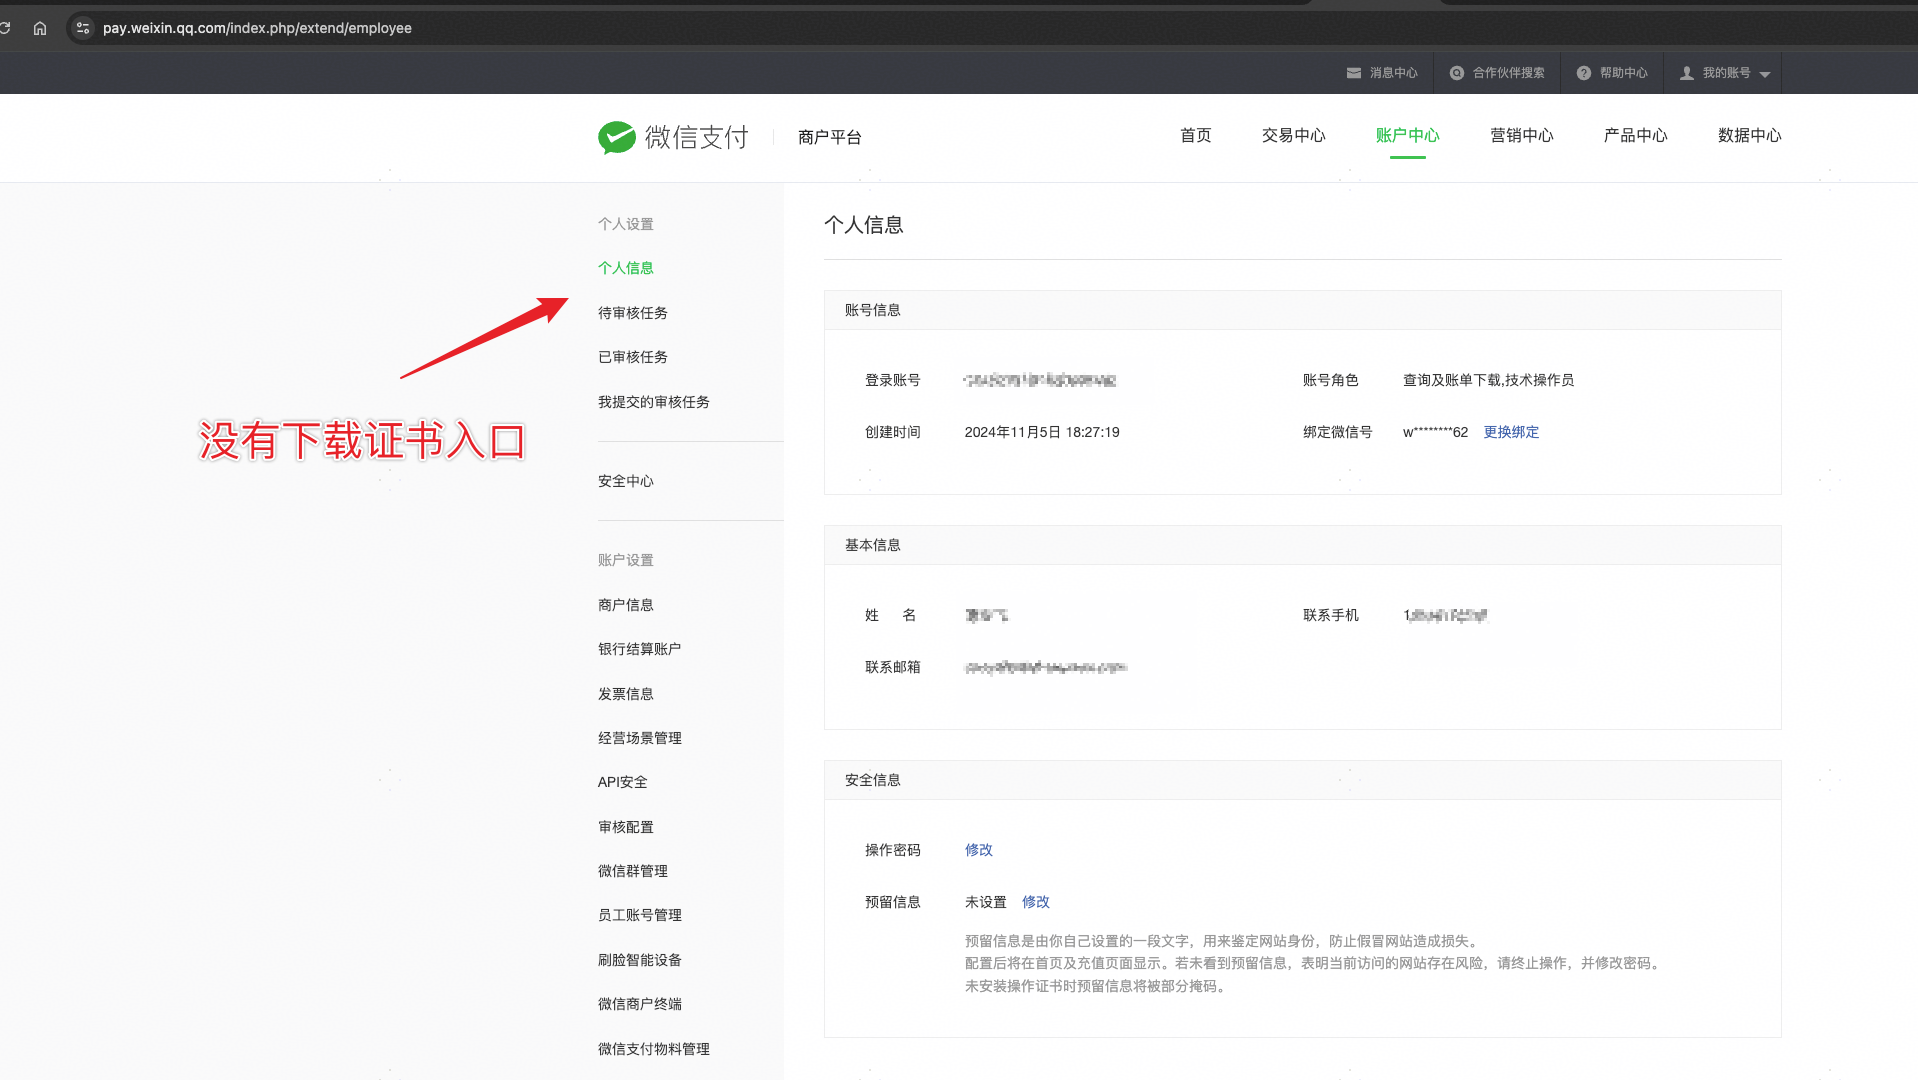
Task: Switch to 营销中心 tab
Action: 1522,135
